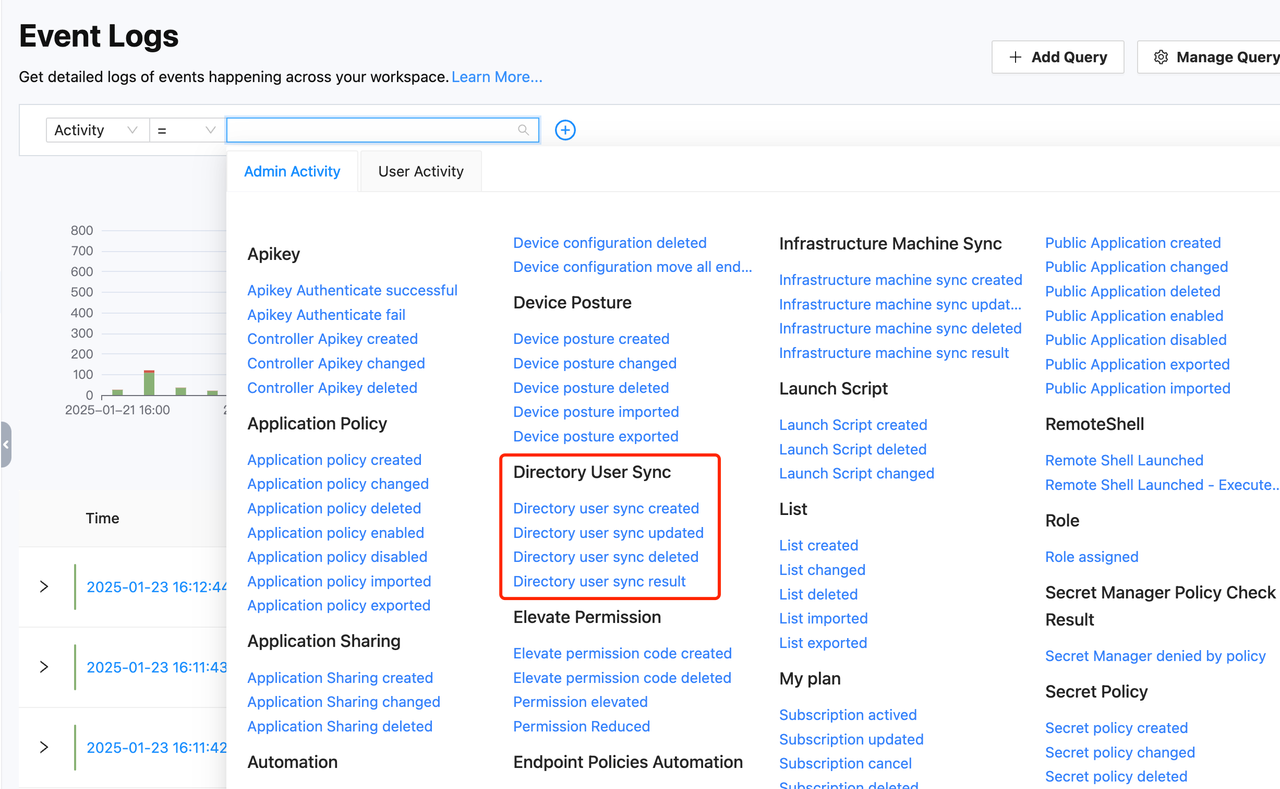Choose Directory user sync created
The height and width of the screenshot is (789, 1280).
pyautogui.click(x=606, y=508)
